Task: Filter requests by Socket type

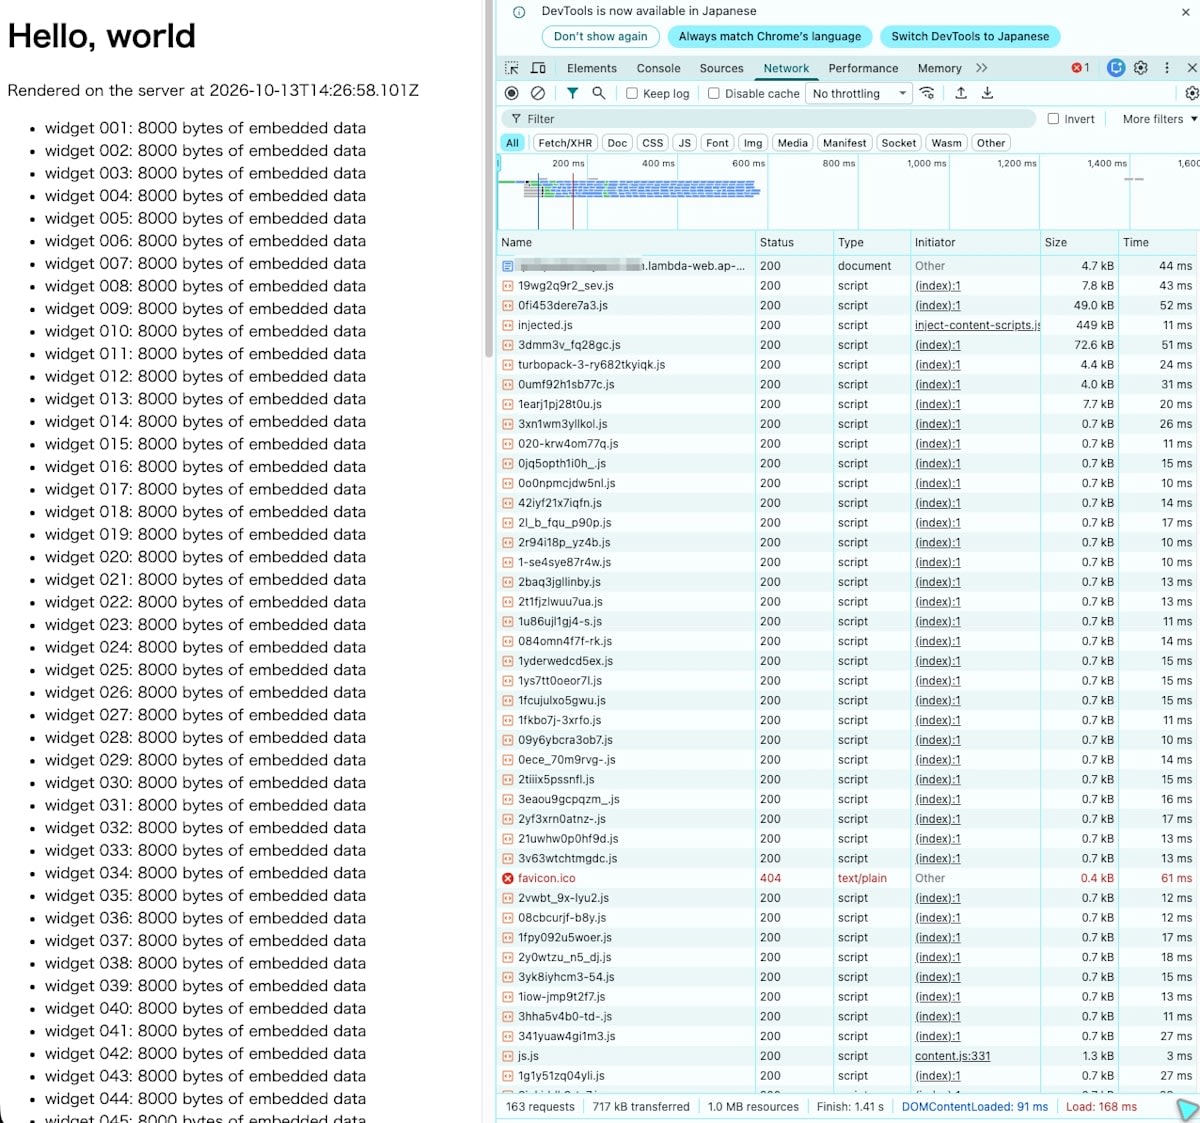Action: [x=899, y=143]
